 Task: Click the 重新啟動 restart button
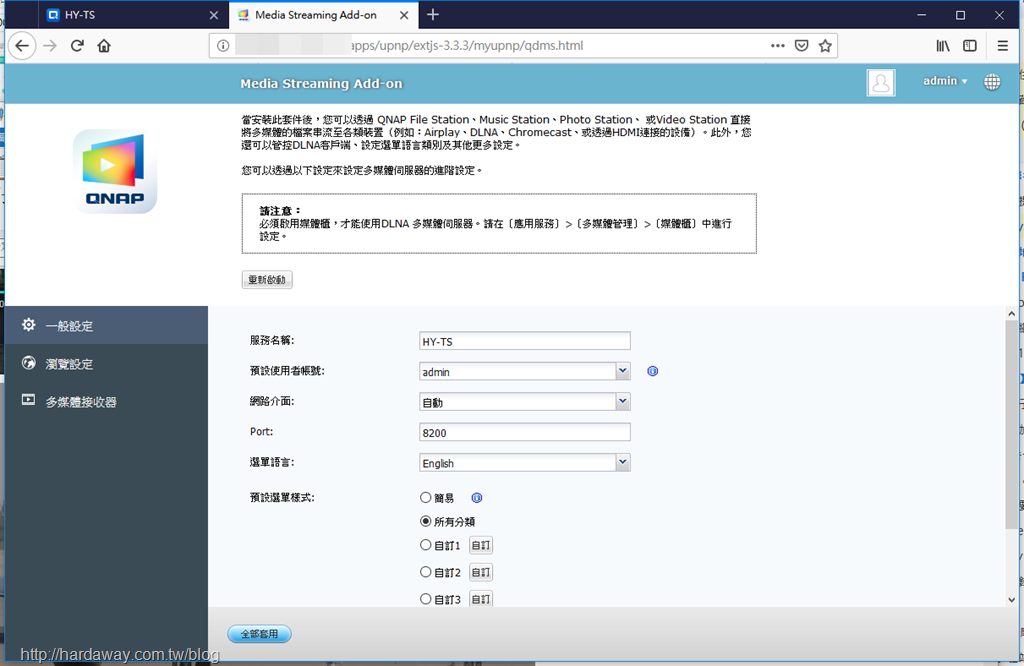pyautogui.click(x=267, y=279)
